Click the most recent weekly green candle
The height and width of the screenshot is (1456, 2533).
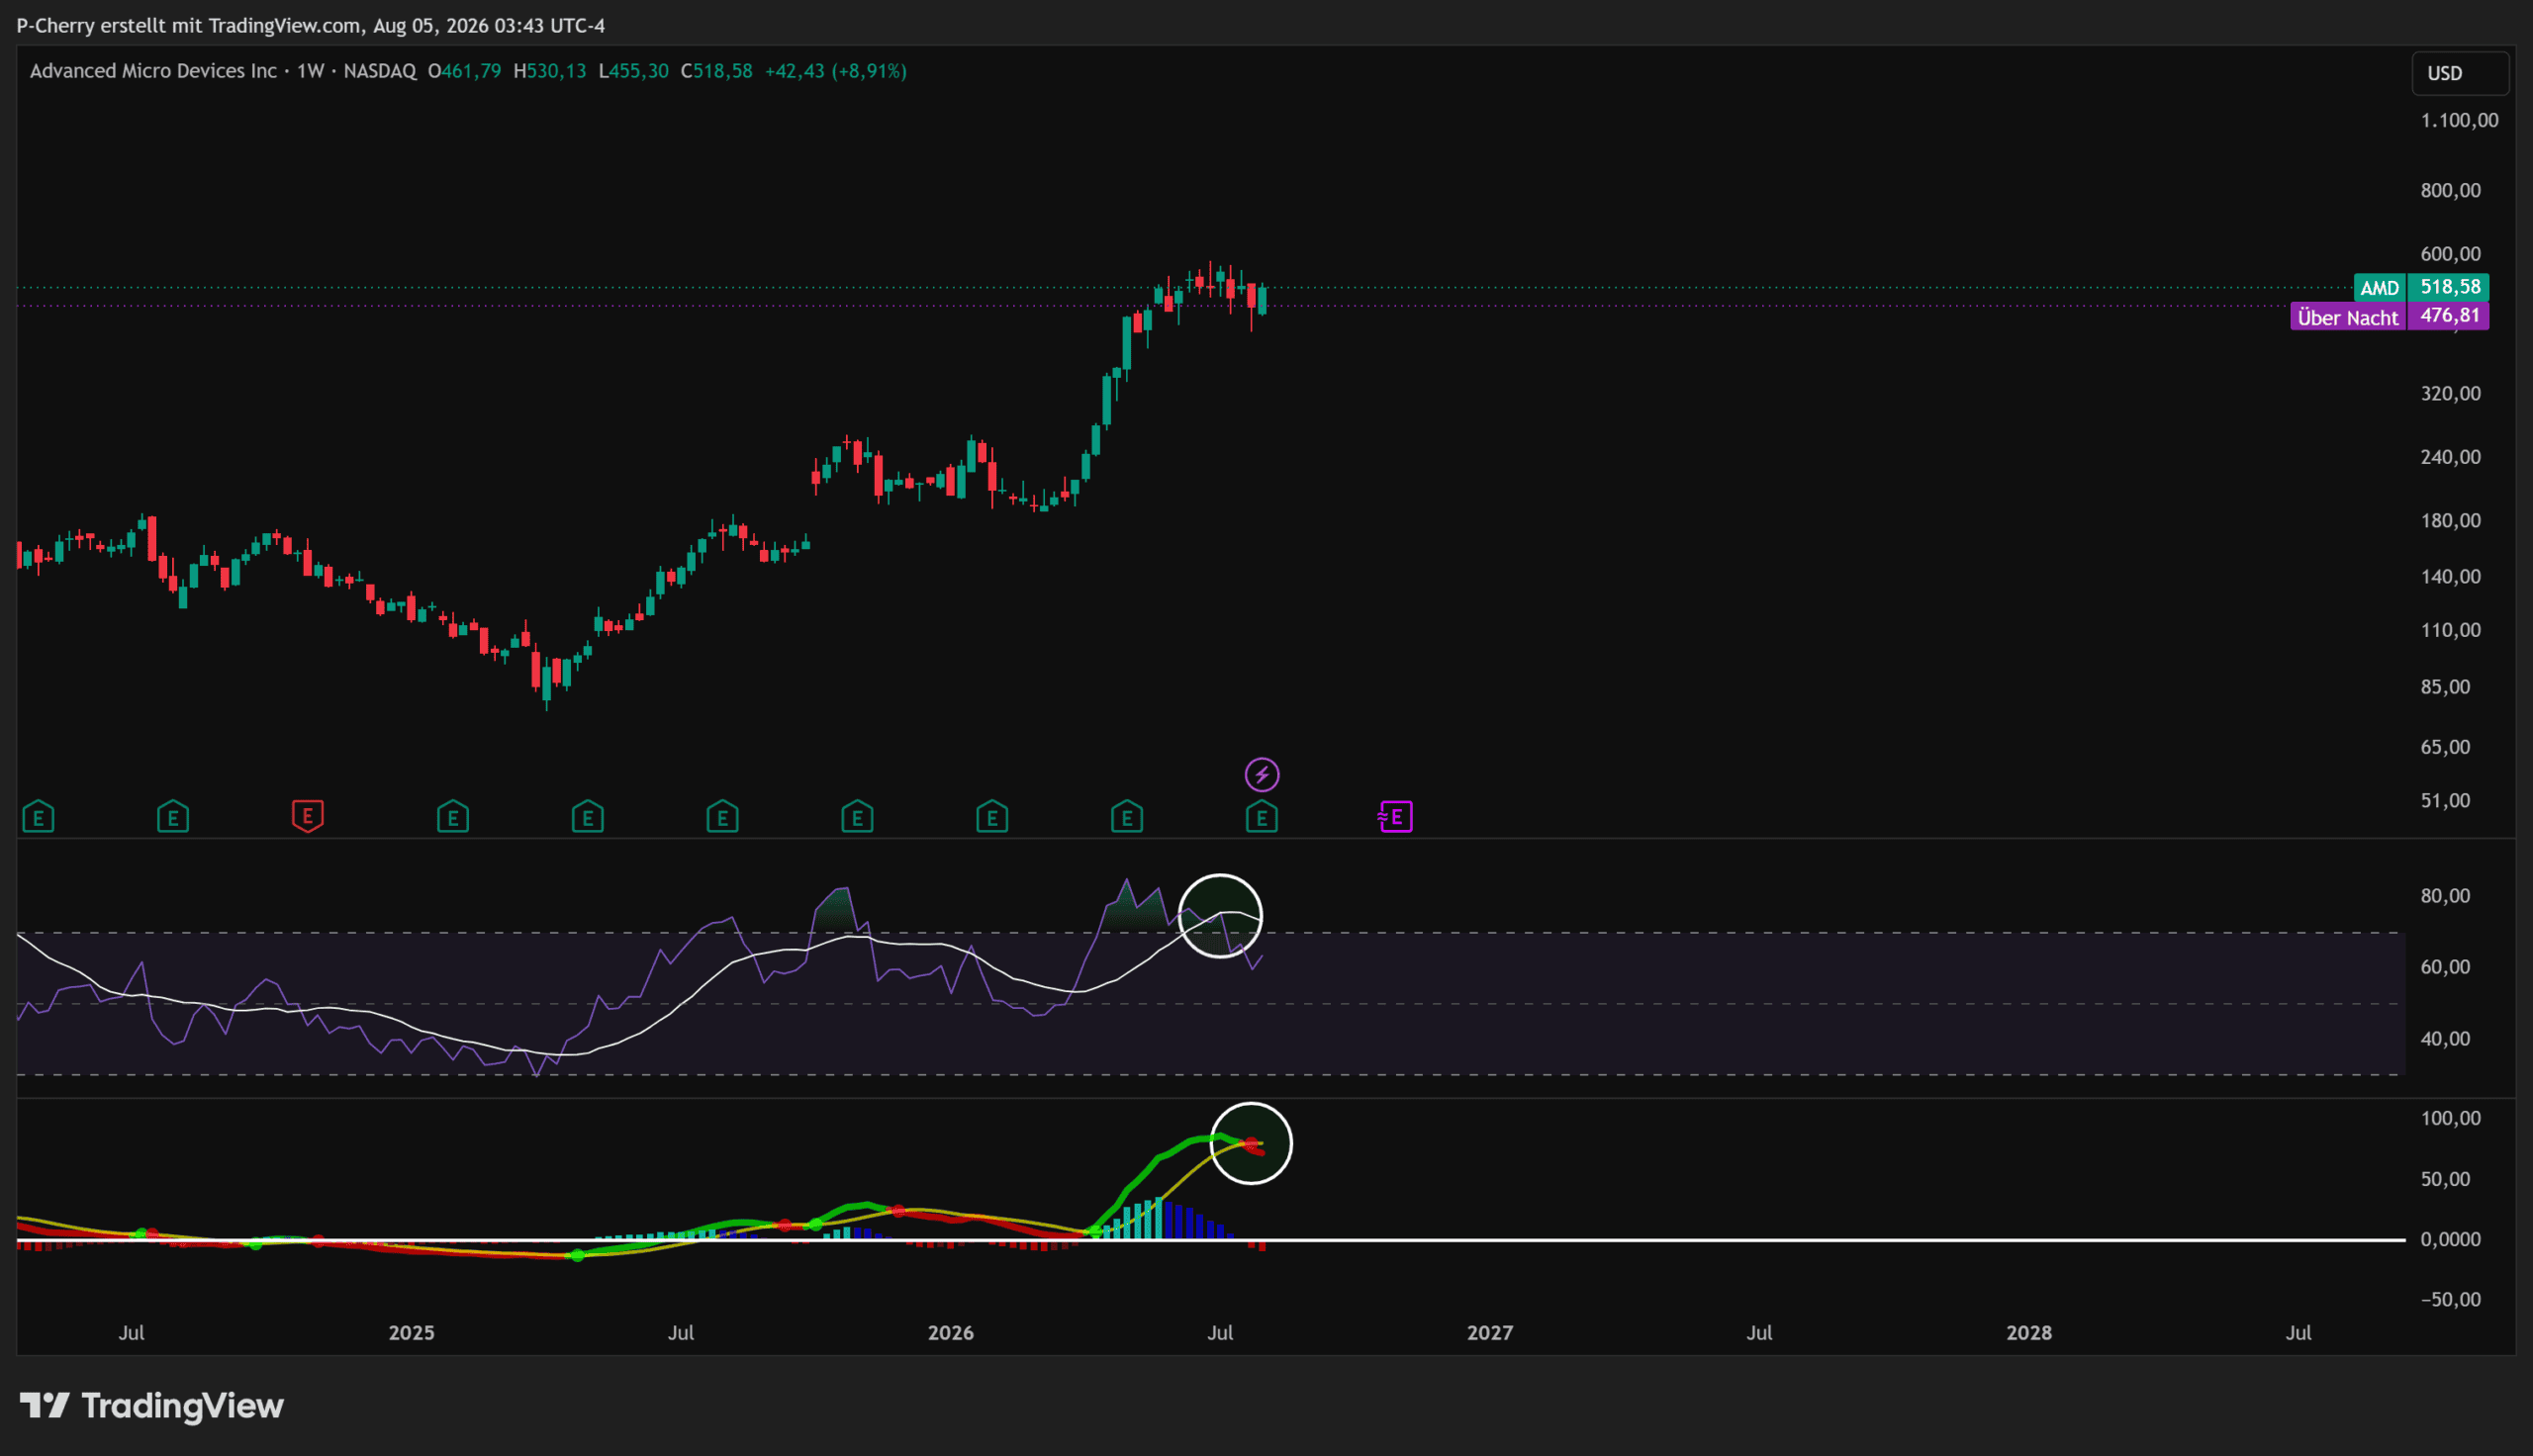(x=1263, y=299)
